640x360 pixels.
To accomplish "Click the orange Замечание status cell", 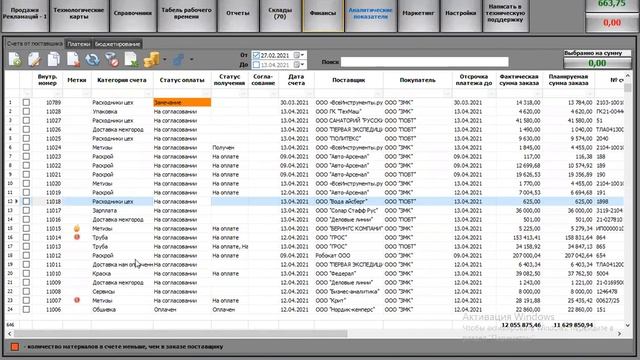I will 182,102.
